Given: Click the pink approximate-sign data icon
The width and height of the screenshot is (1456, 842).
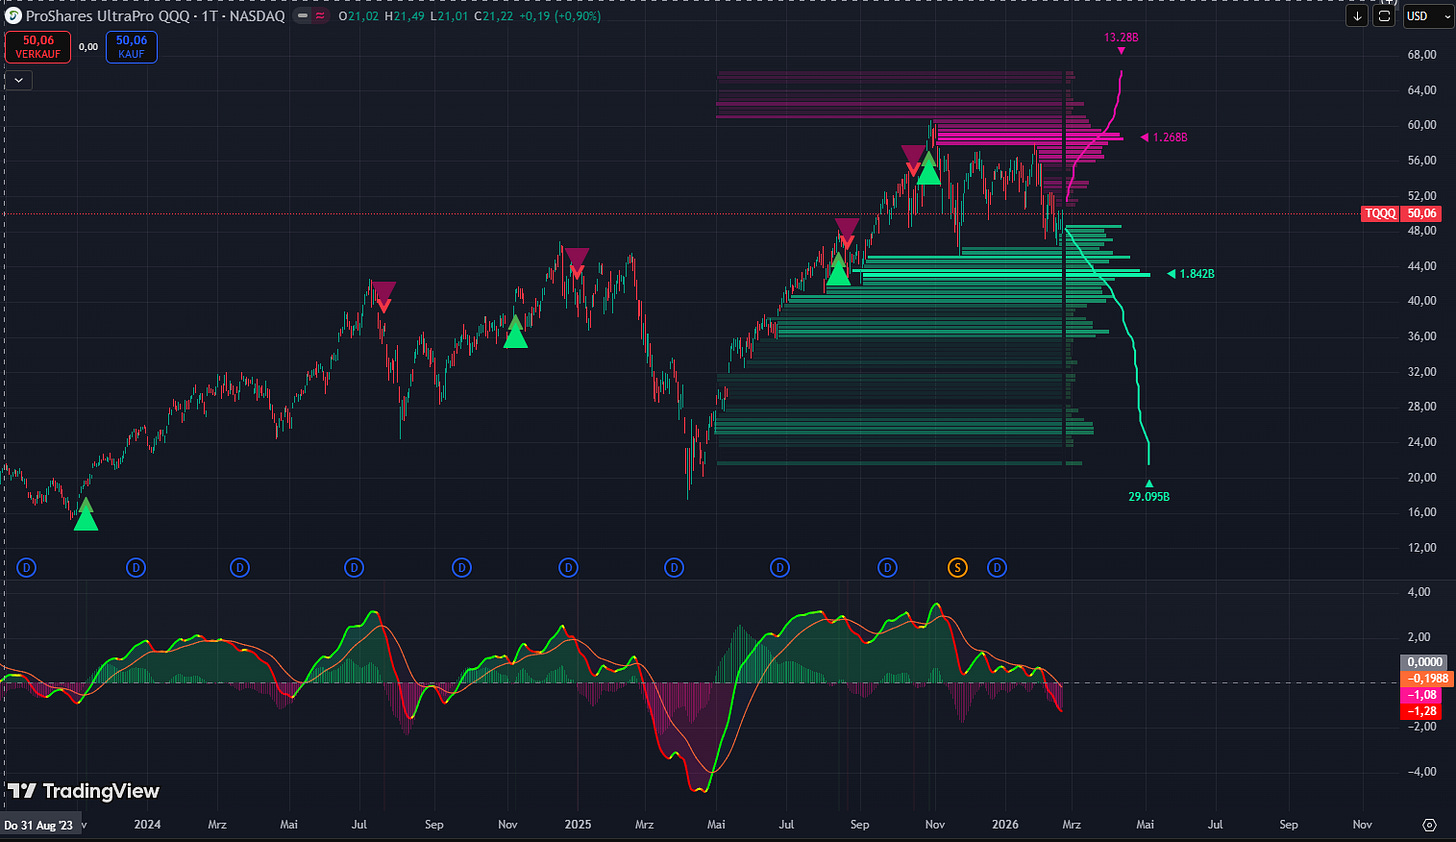Looking at the screenshot, I should tap(320, 16).
